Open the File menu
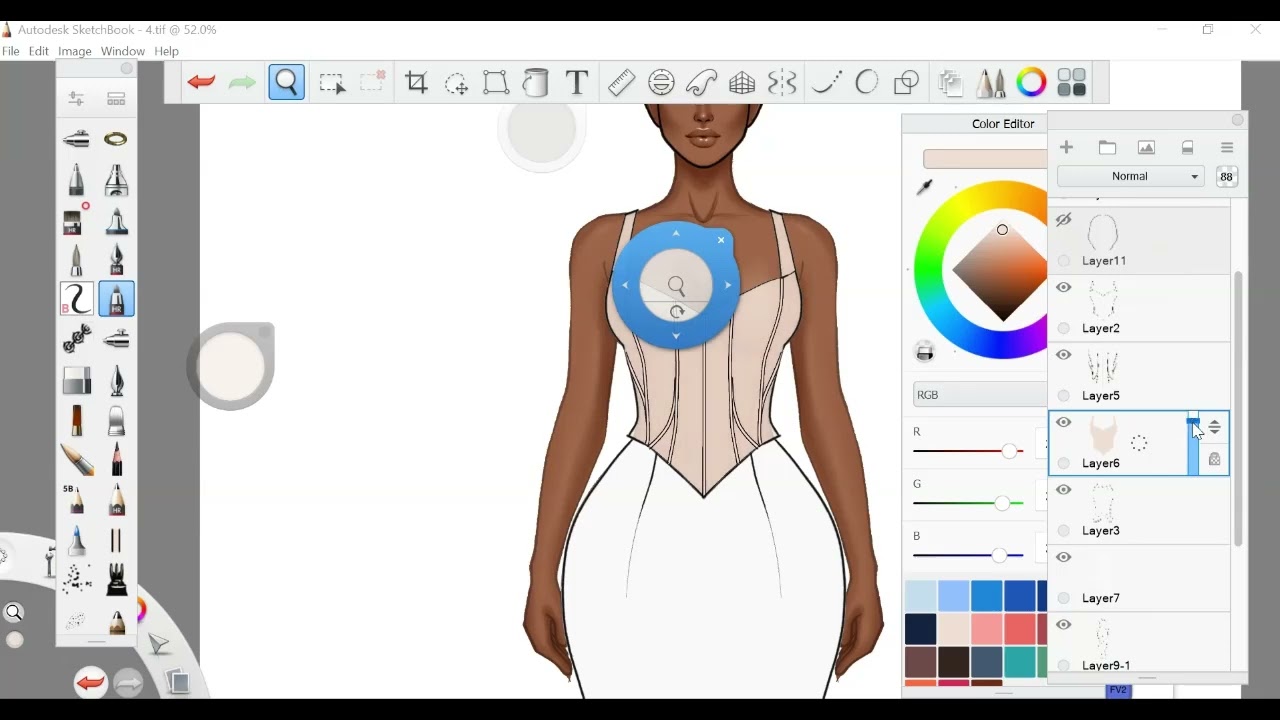The width and height of the screenshot is (1280, 720). [x=11, y=52]
